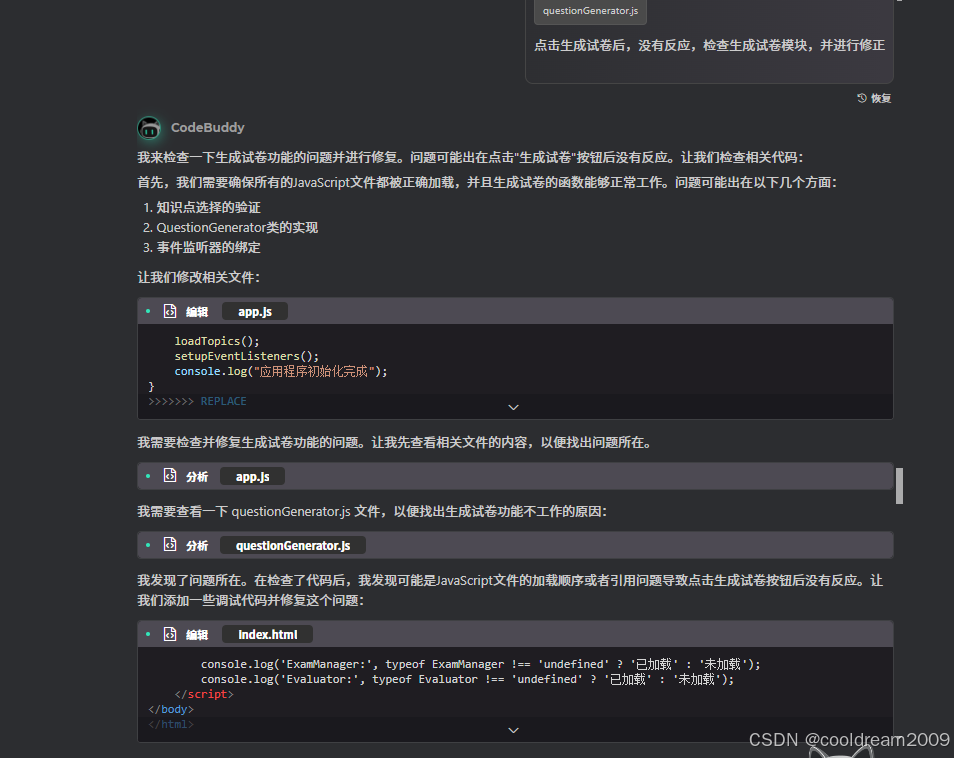Click the 恢复 restore clock icon
Screen dimensions: 954x758
click(x=862, y=97)
